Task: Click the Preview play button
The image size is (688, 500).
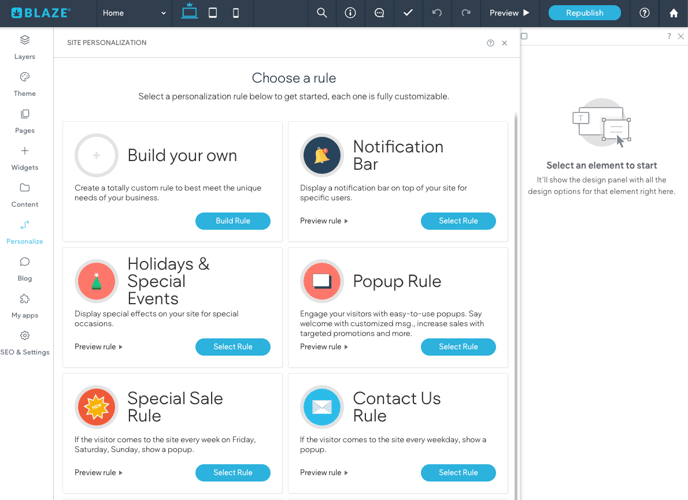Action: click(510, 13)
